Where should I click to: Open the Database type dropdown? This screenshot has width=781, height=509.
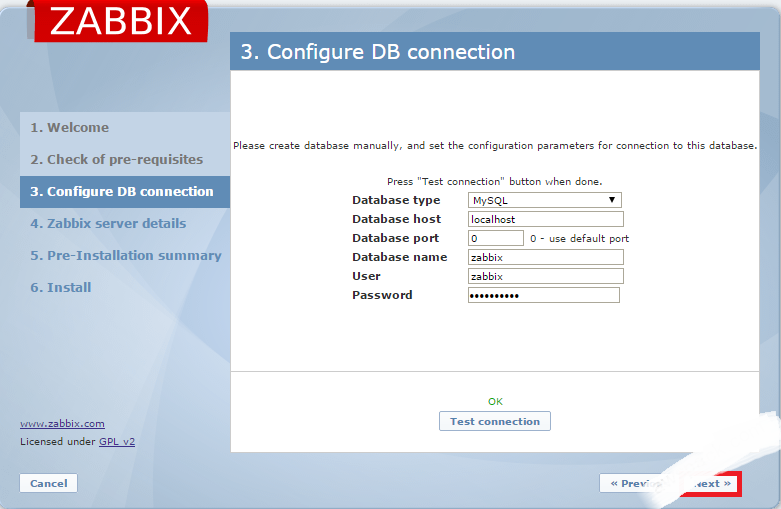click(x=544, y=200)
